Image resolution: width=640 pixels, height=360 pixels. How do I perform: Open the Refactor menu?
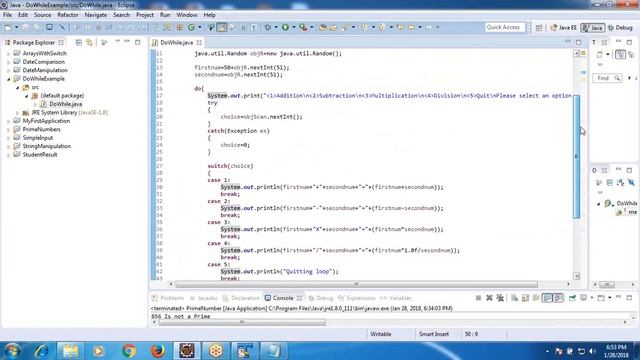coord(68,15)
